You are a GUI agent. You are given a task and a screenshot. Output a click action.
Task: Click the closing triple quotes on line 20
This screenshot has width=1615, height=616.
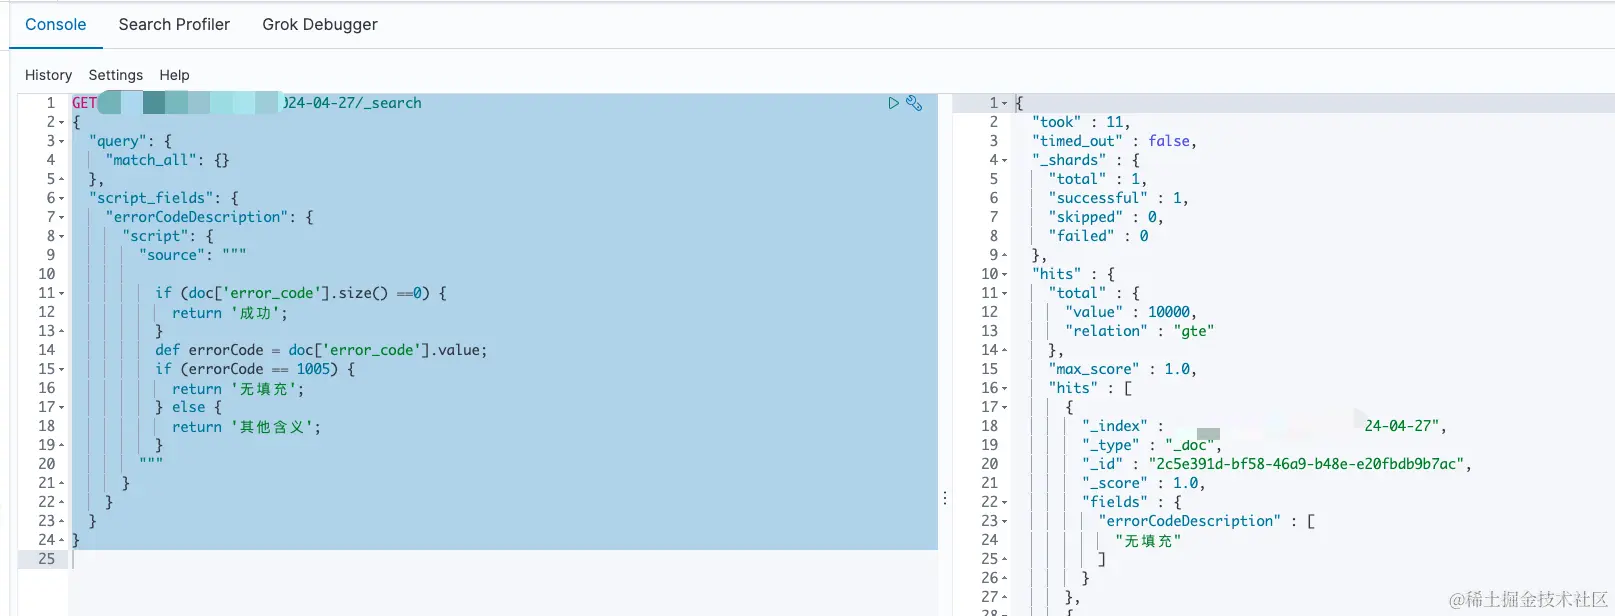pos(151,464)
